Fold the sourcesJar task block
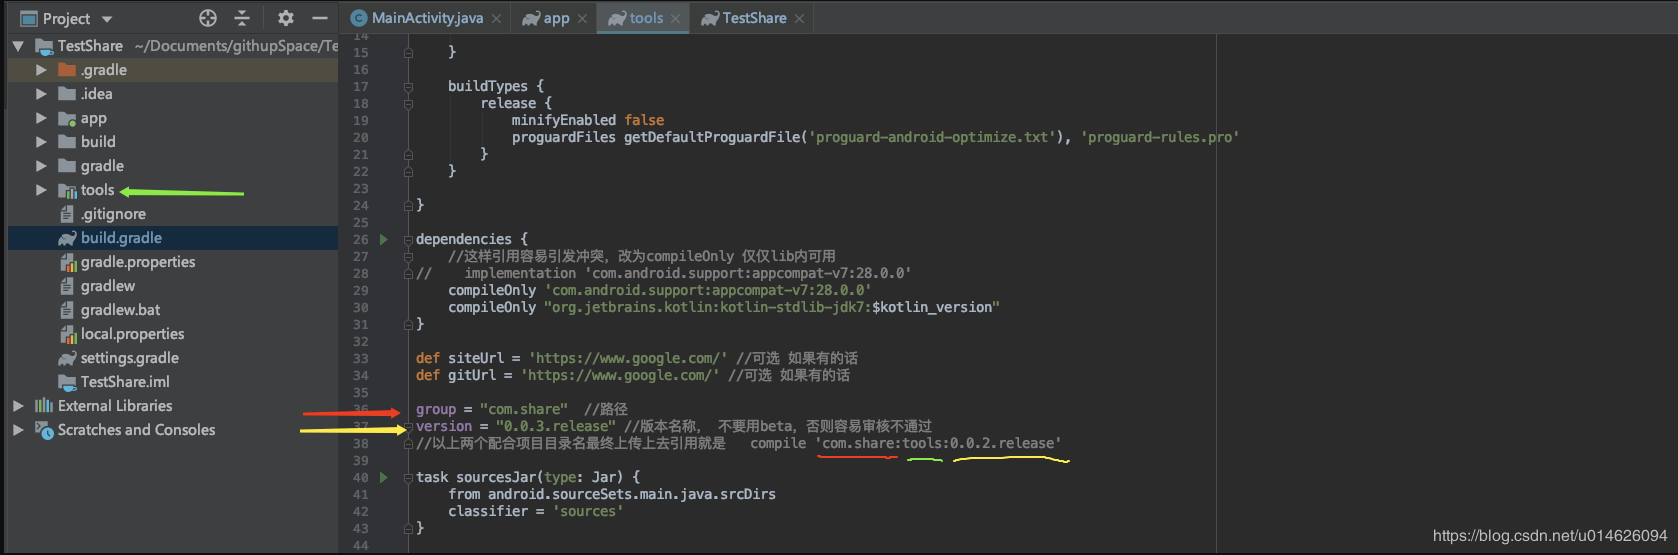The height and width of the screenshot is (555, 1678). [408, 478]
